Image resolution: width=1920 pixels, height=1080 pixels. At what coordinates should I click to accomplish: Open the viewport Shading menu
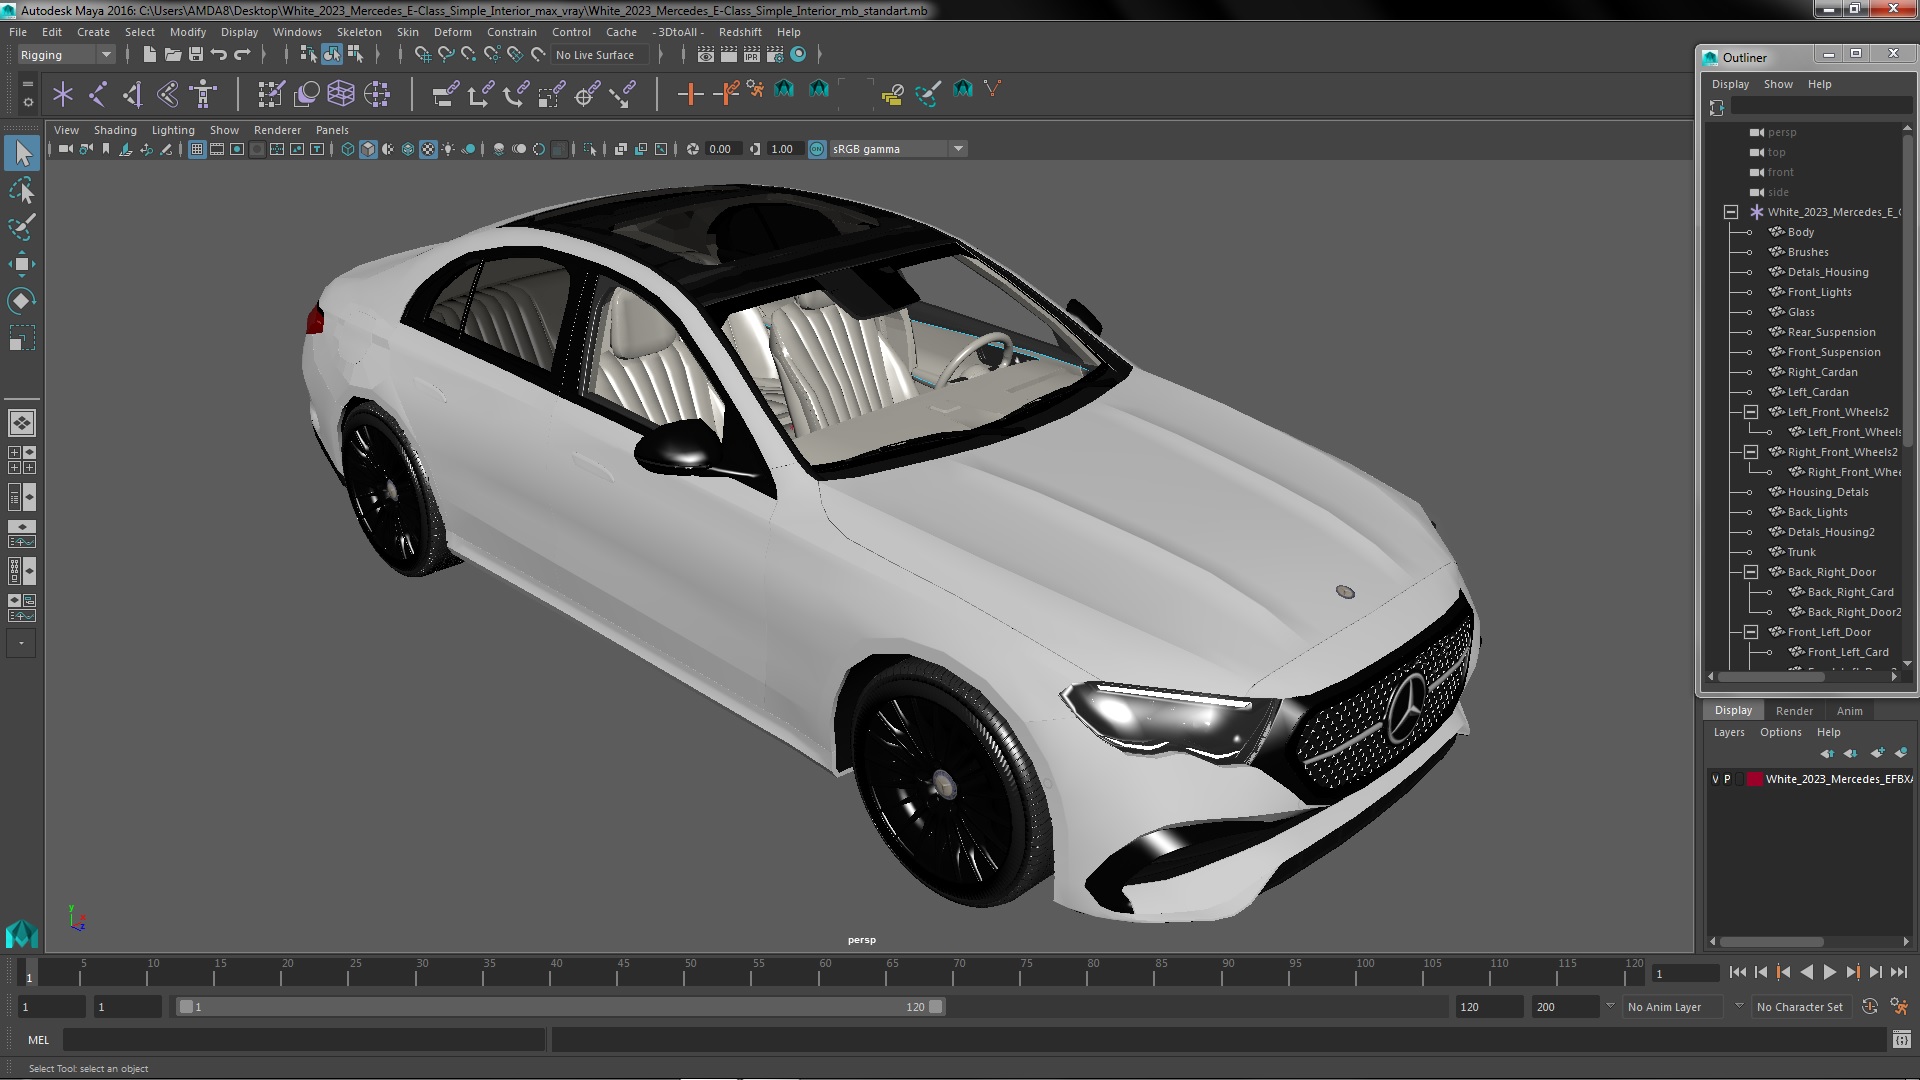tap(115, 130)
